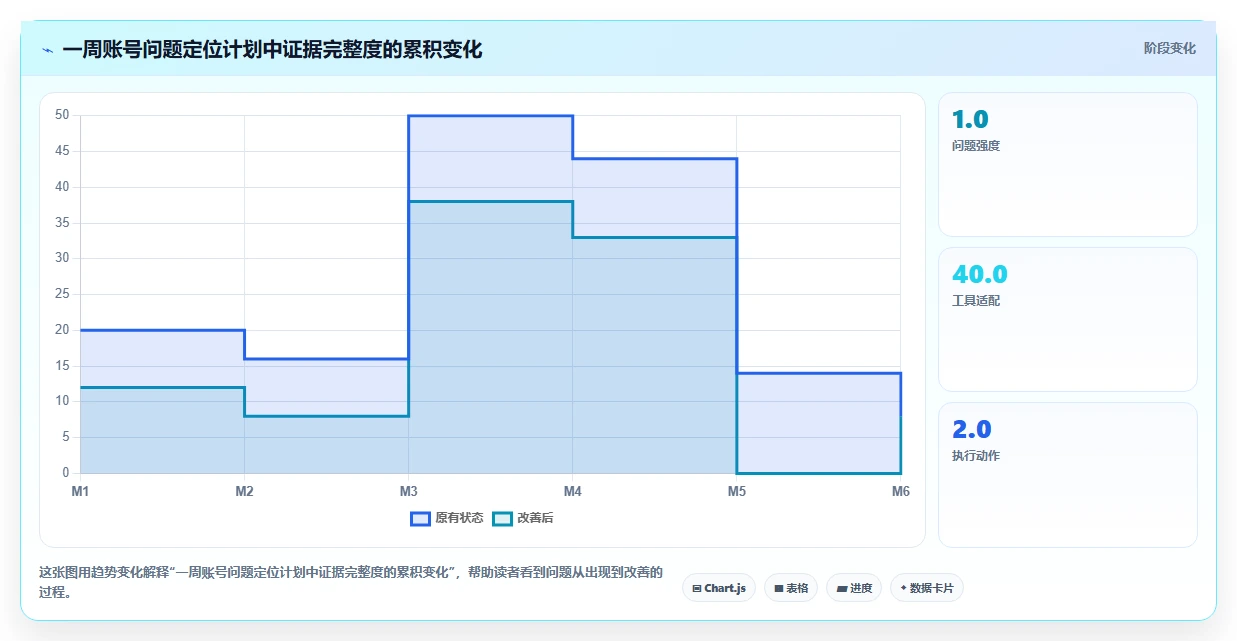
Task: Click the M2 axis label
Action: [x=244, y=491]
